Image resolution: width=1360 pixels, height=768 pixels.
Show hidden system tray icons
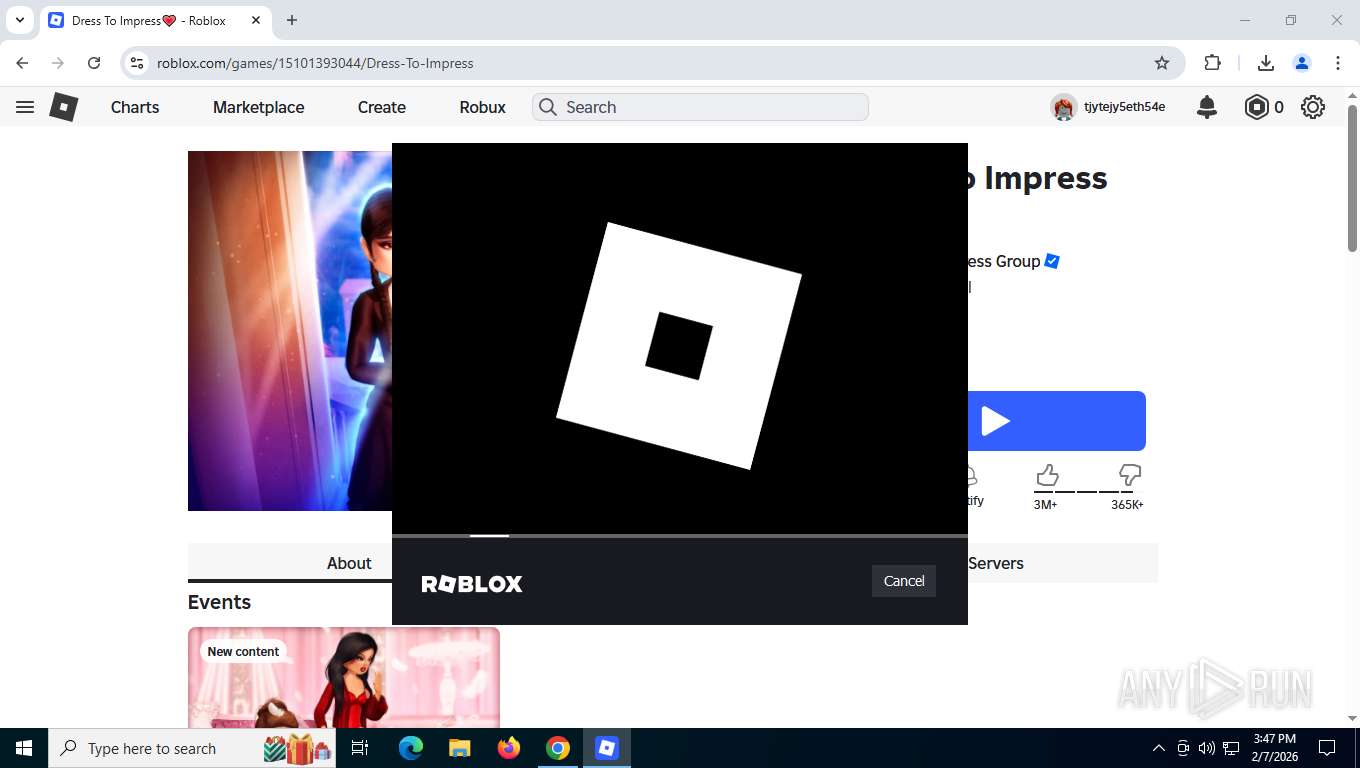click(x=1159, y=748)
